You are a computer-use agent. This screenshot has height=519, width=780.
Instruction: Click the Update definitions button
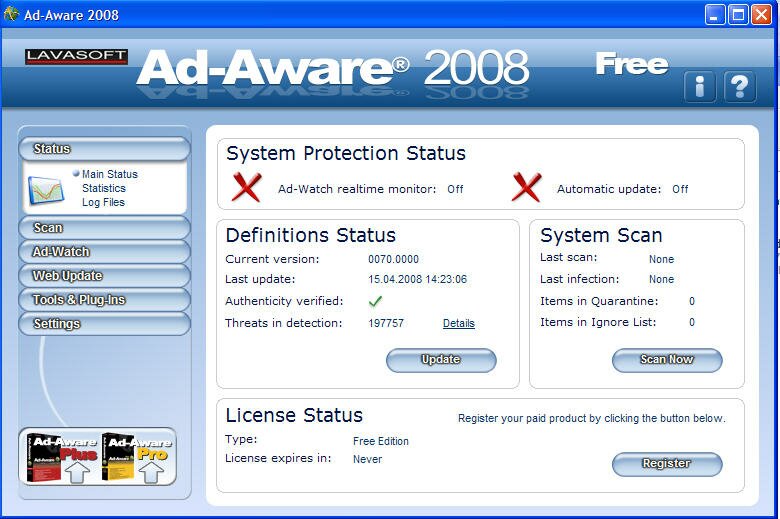(441, 360)
